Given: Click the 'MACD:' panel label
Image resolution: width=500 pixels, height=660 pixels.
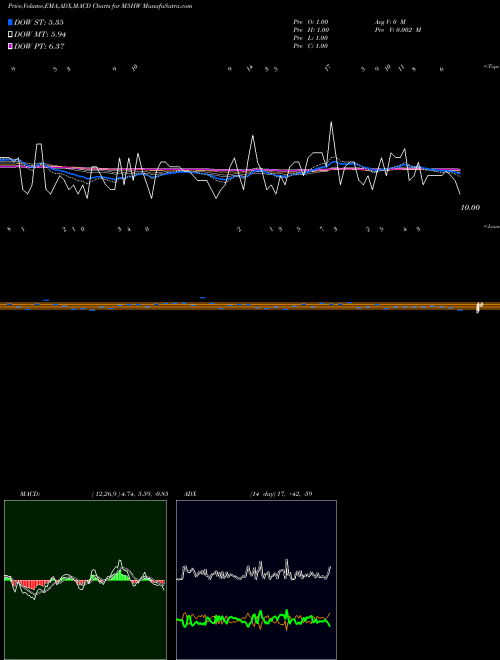Looking at the screenshot, I should click(x=30, y=494).
